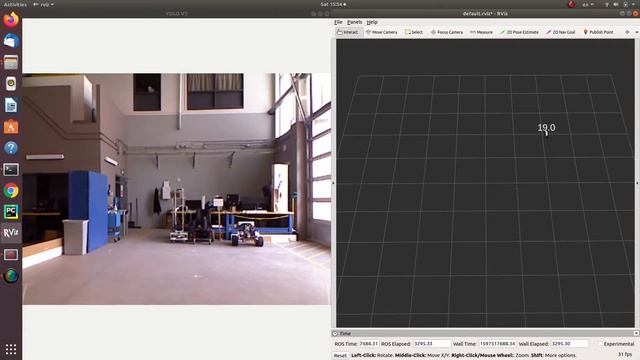
Task: Open the File menu in RViz
Action: [x=338, y=22]
